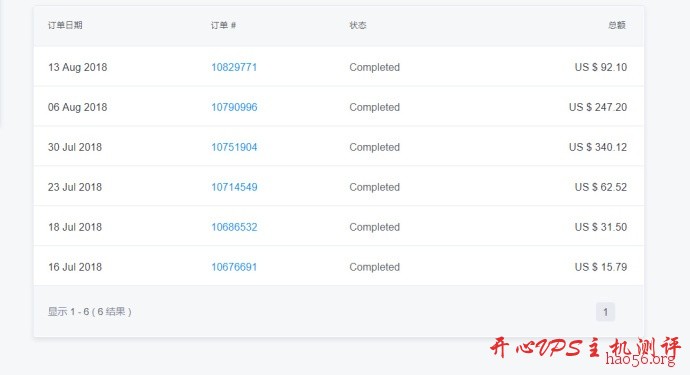The height and width of the screenshot is (375, 690).
Task: Open order 10686532
Action: (234, 227)
